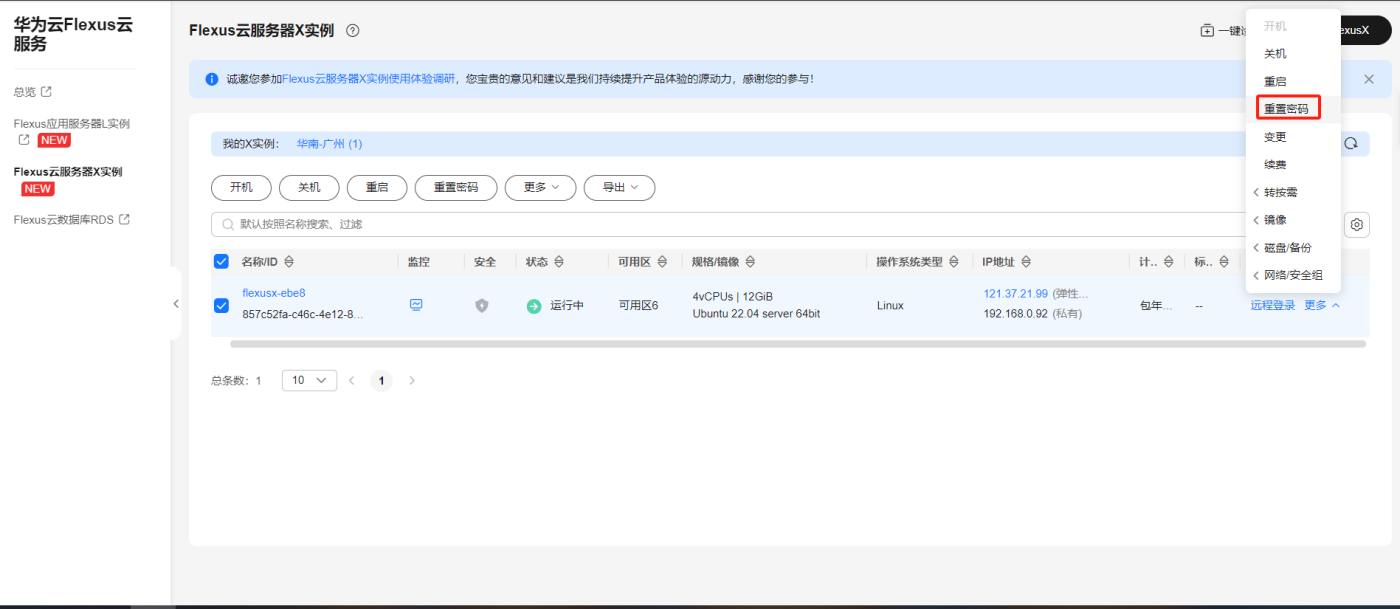Click the search magnifier icon
The height and width of the screenshot is (609, 1400).
(227, 224)
